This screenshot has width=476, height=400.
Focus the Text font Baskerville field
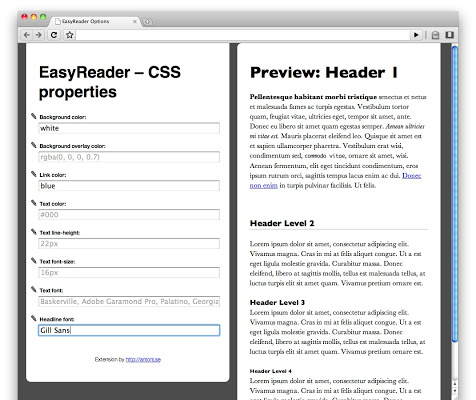pos(129,301)
